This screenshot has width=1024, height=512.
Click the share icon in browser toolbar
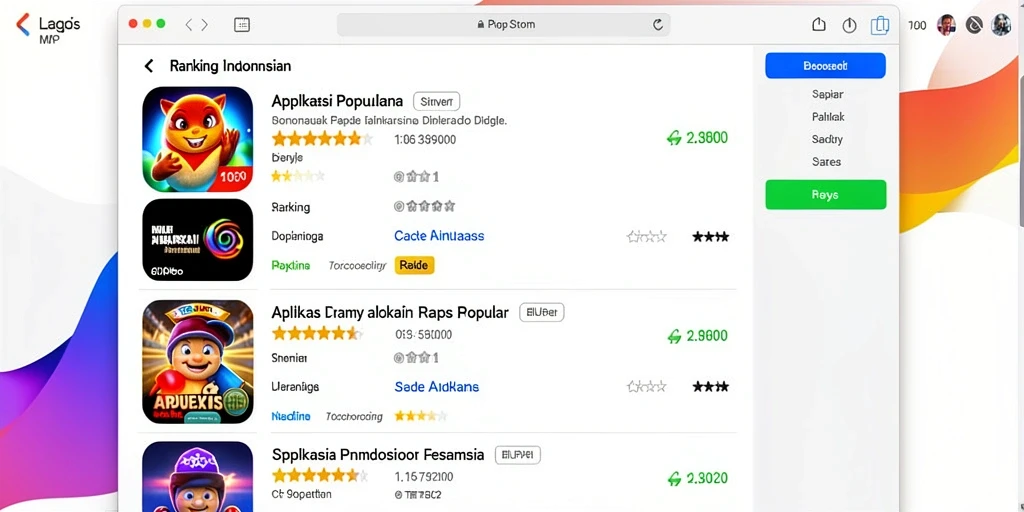coord(818,25)
